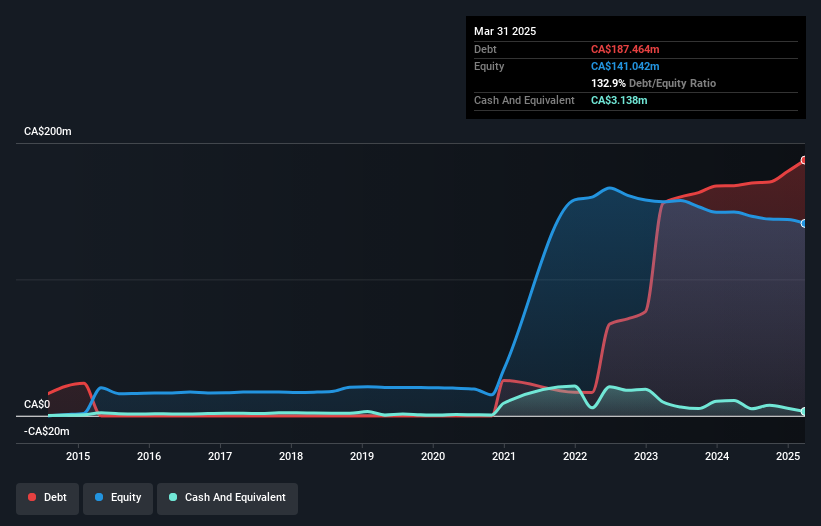The height and width of the screenshot is (526, 821).
Task: Click the Cash And Equivalent tooltip label
Action: click(524, 100)
